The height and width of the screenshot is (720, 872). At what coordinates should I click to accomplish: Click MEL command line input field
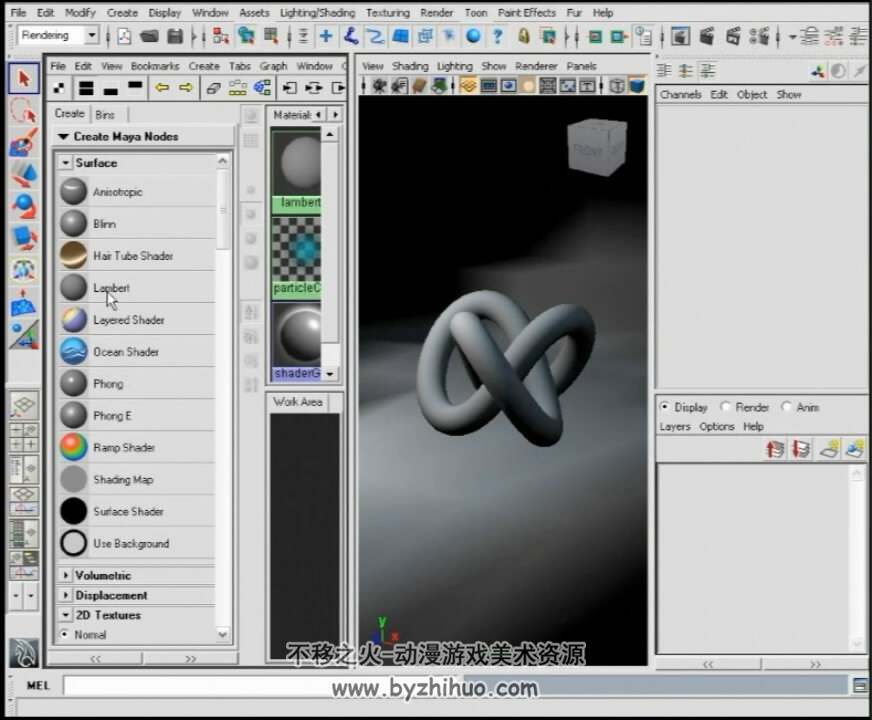tap(455, 686)
